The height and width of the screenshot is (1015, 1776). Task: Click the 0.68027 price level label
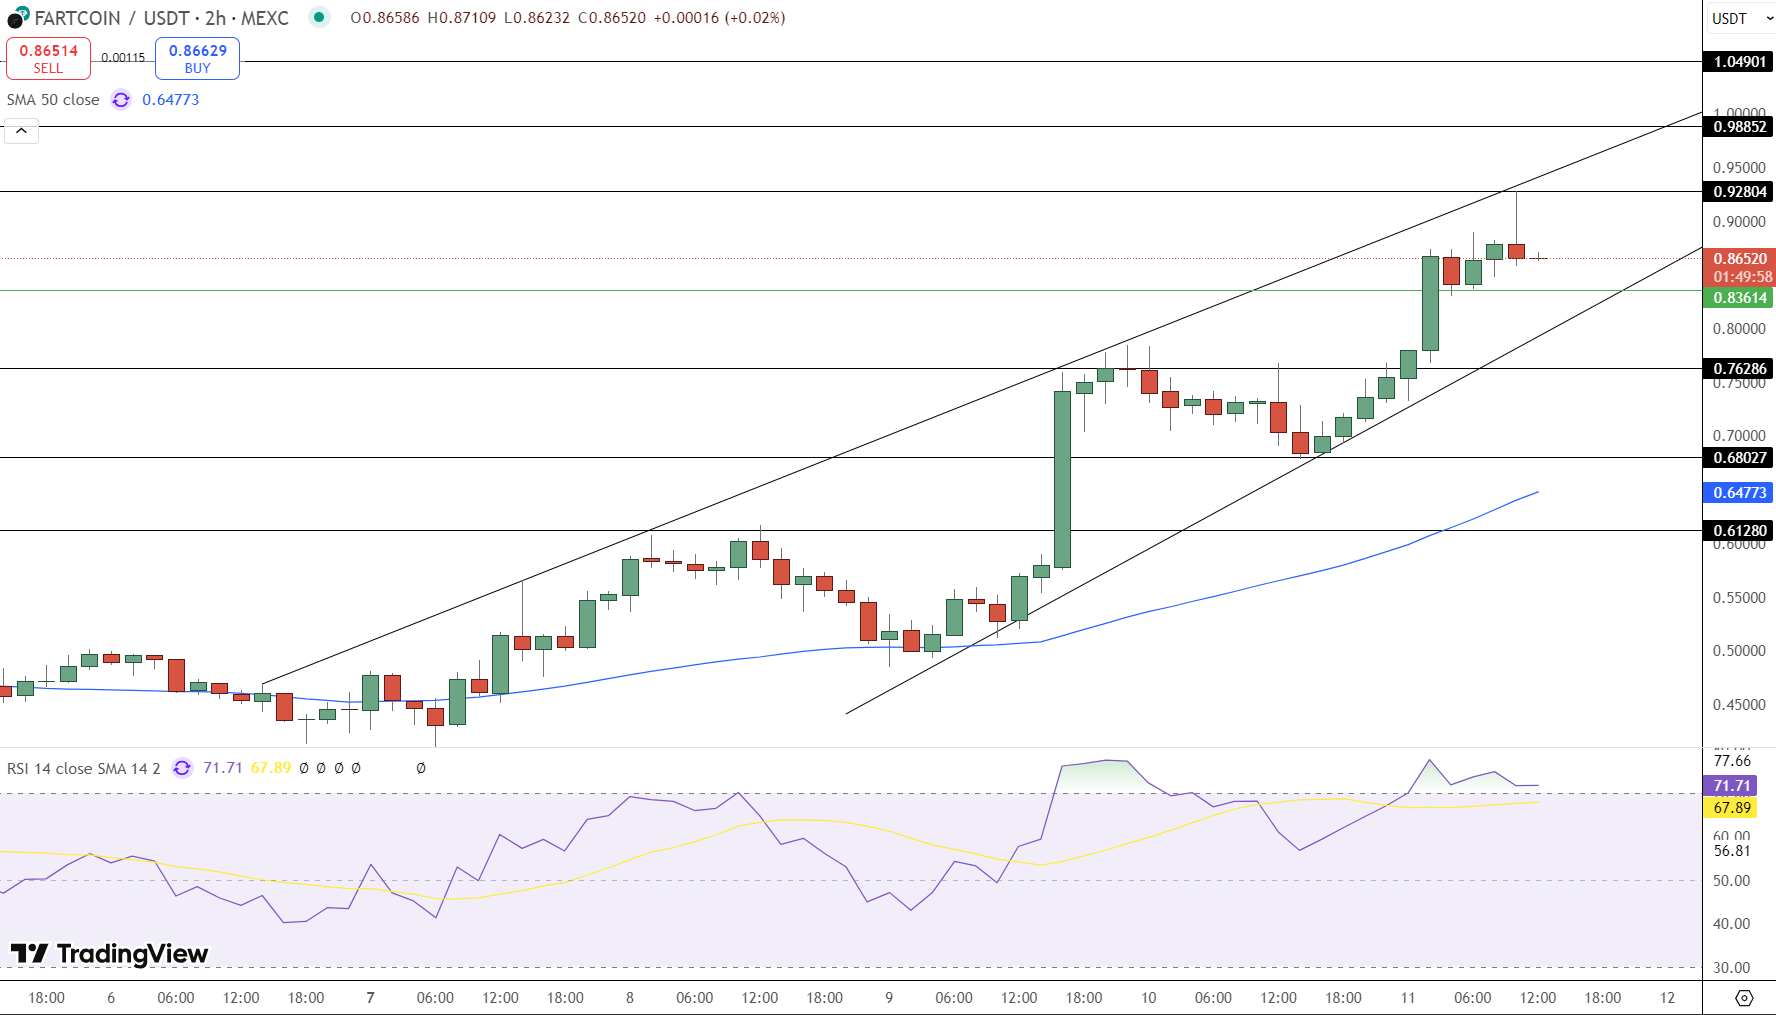pyautogui.click(x=1739, y=458)
